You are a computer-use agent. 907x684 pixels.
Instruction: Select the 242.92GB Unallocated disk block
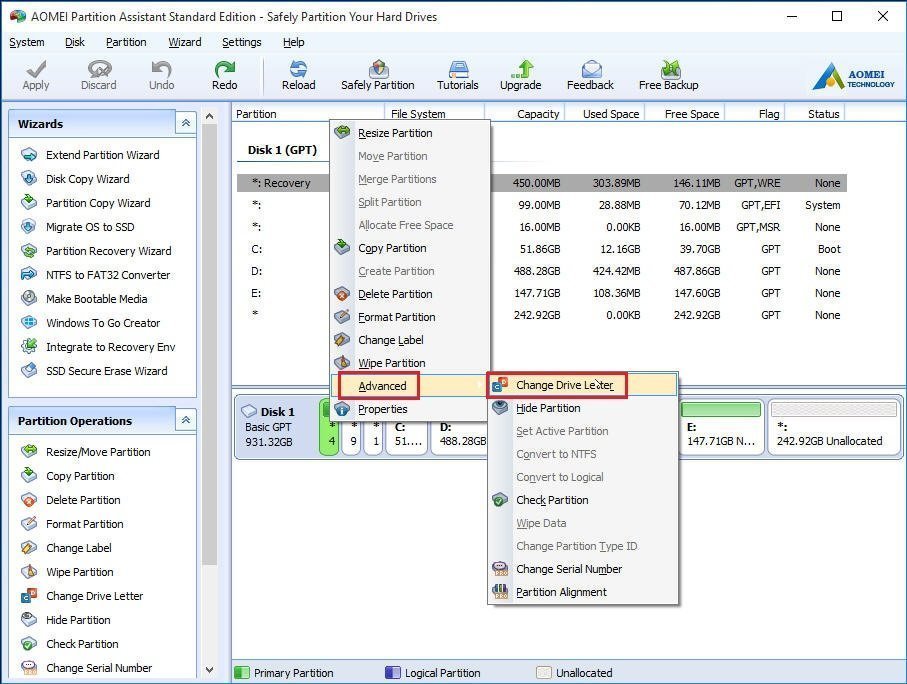point(834,427)
